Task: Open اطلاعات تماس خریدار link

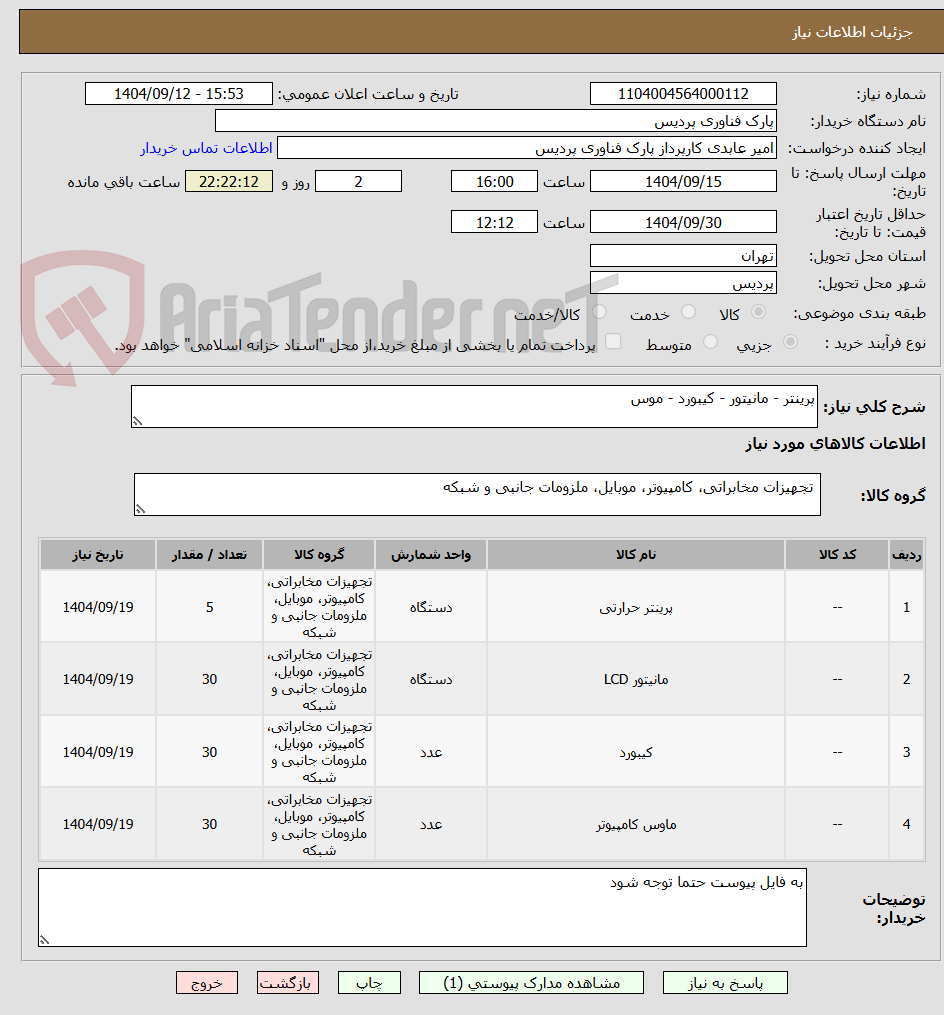Action: click(x=207, y=148)
